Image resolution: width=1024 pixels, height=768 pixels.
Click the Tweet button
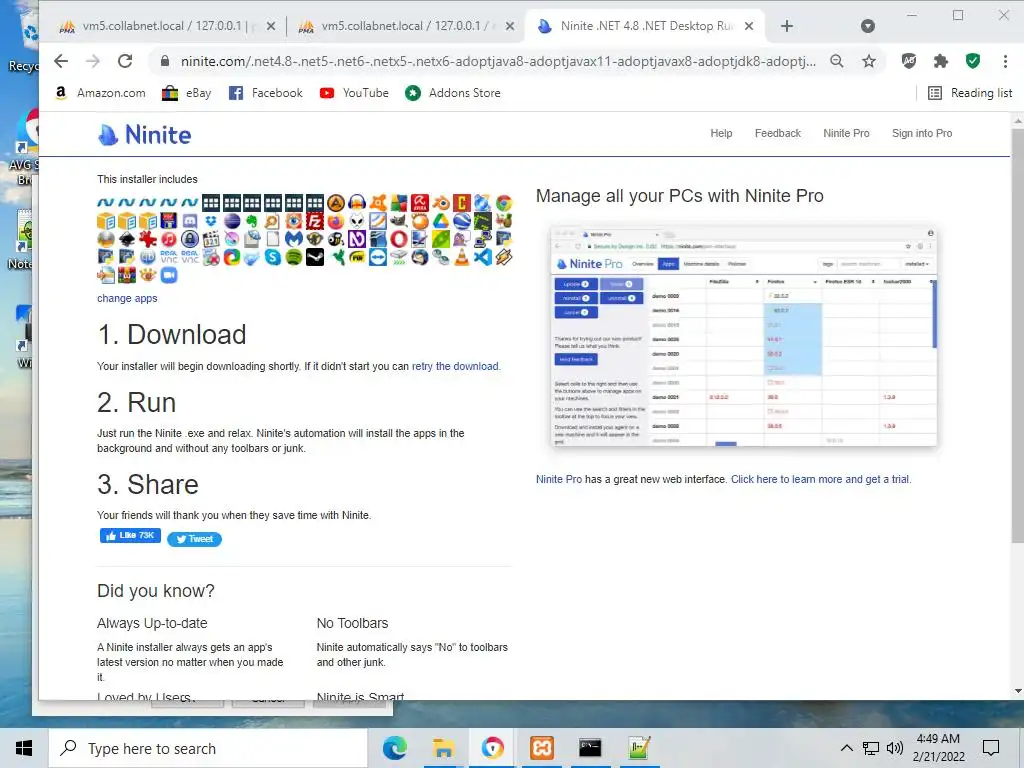pos(194,539)
